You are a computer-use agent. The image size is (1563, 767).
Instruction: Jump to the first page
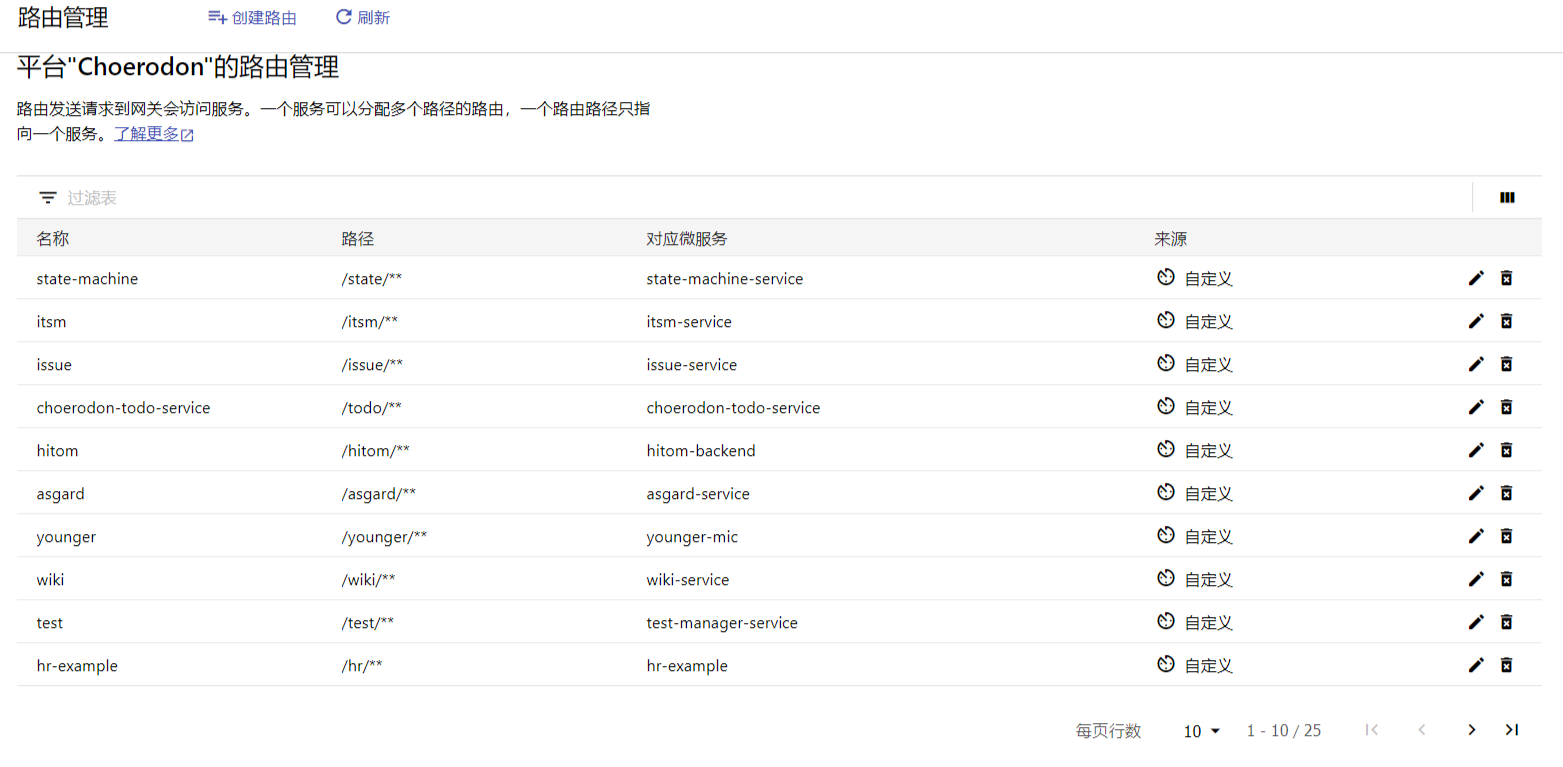click(x=1372, y=730)
